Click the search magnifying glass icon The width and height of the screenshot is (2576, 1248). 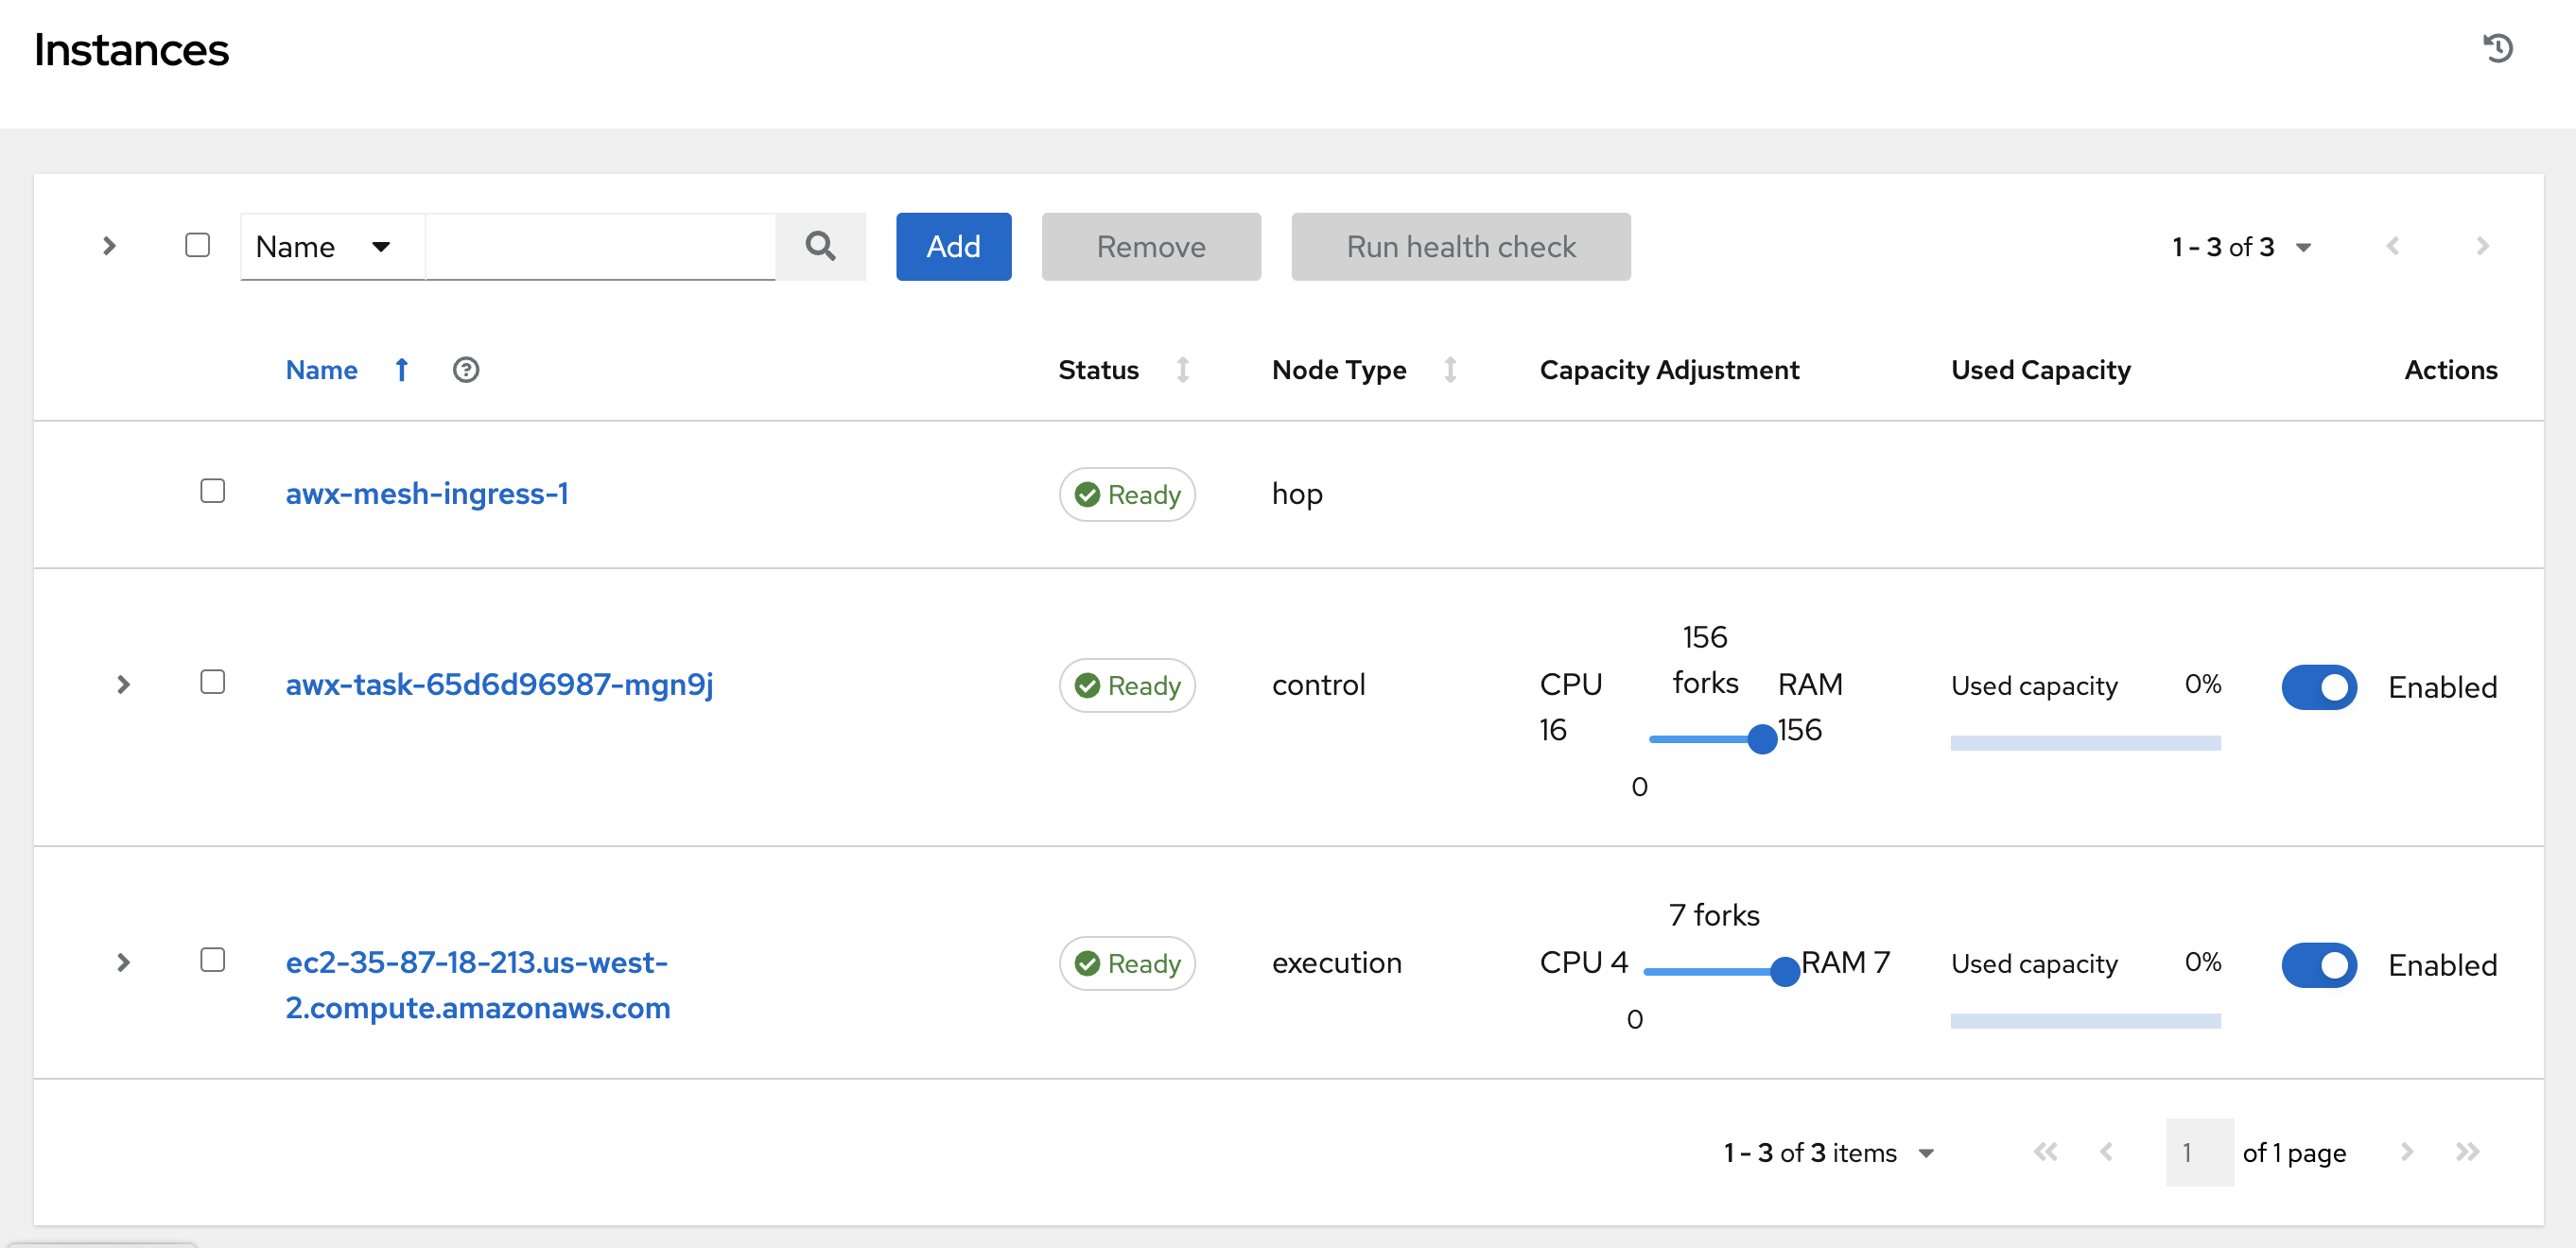(x=821, y=246)
